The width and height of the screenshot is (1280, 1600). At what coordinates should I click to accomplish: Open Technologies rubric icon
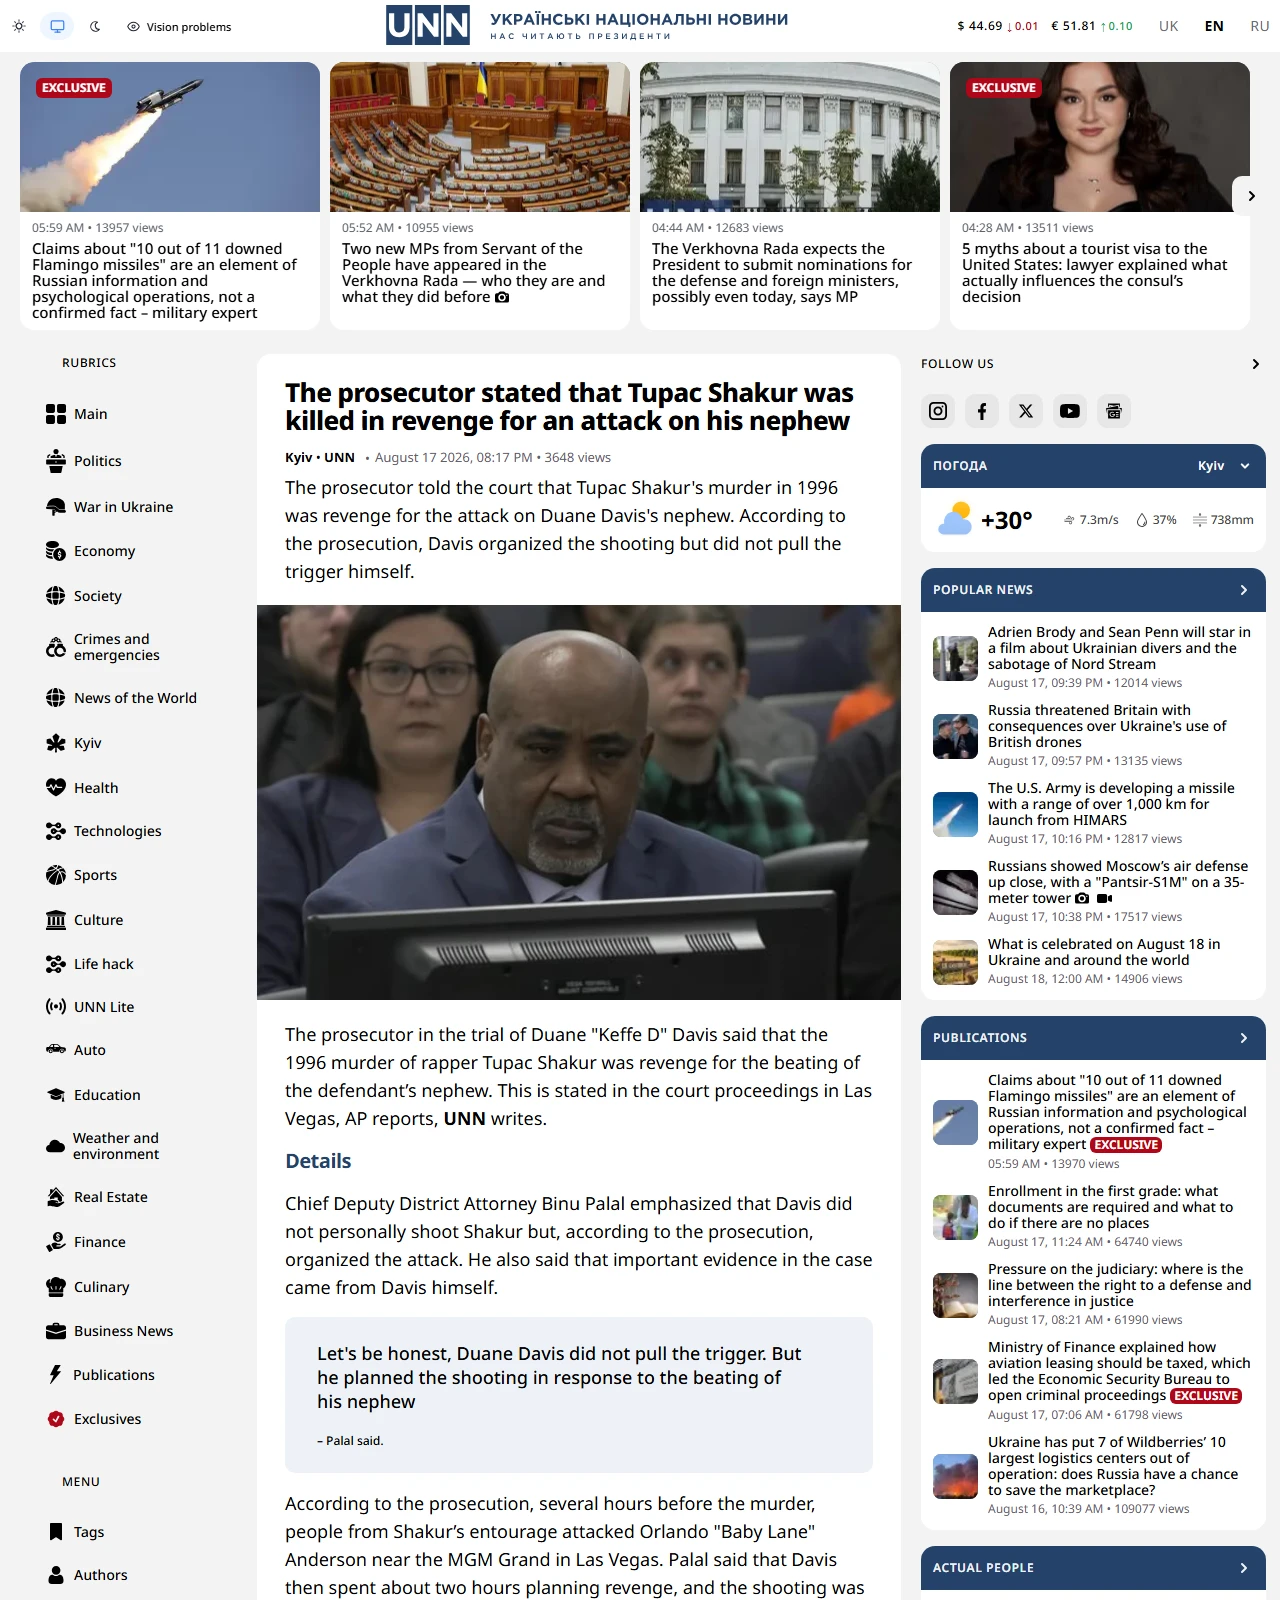[56, 831]
